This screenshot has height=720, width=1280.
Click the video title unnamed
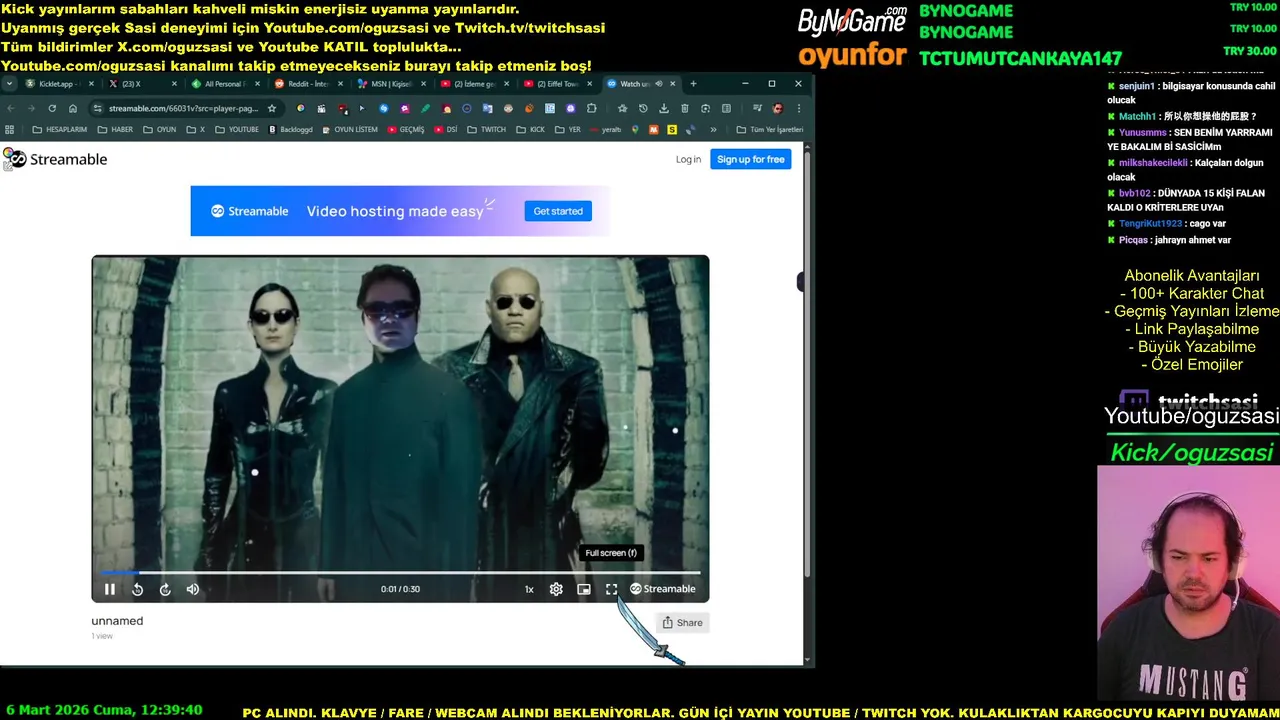(117, 621)
